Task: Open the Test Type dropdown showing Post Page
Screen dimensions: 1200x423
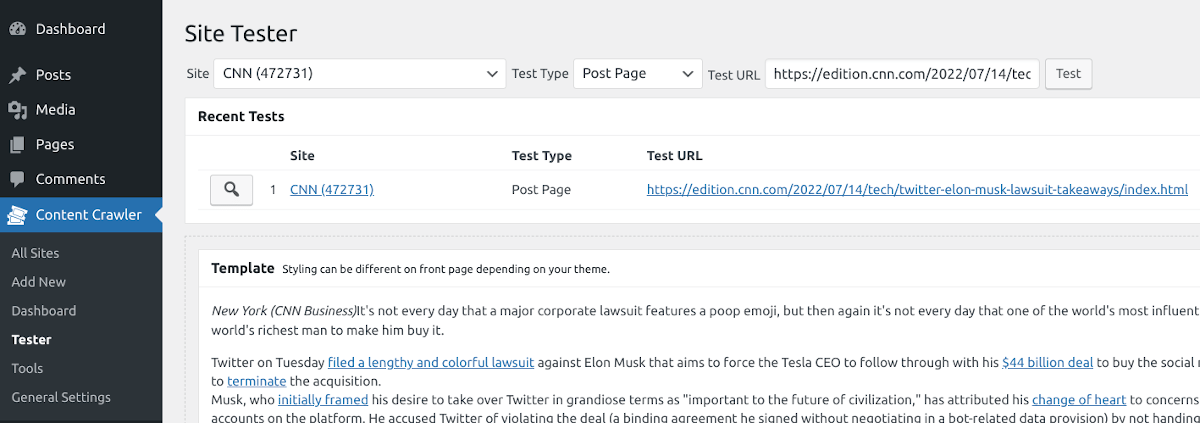Action: point(638,74)
